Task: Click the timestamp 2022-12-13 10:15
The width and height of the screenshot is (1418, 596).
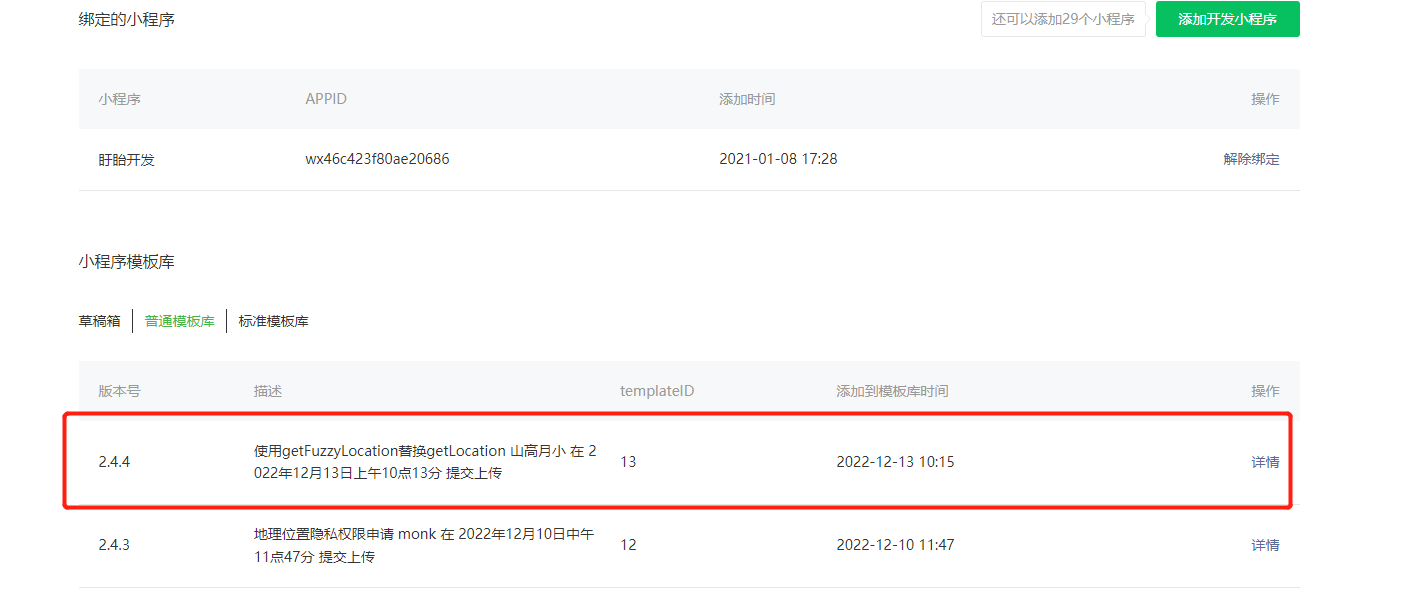Action: (895, 462)
